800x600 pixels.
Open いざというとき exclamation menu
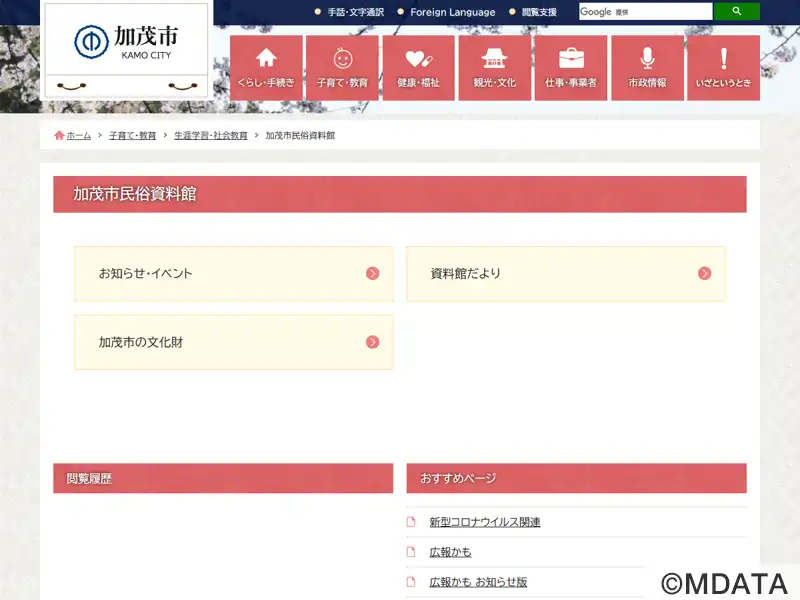(x=723, y=68)
